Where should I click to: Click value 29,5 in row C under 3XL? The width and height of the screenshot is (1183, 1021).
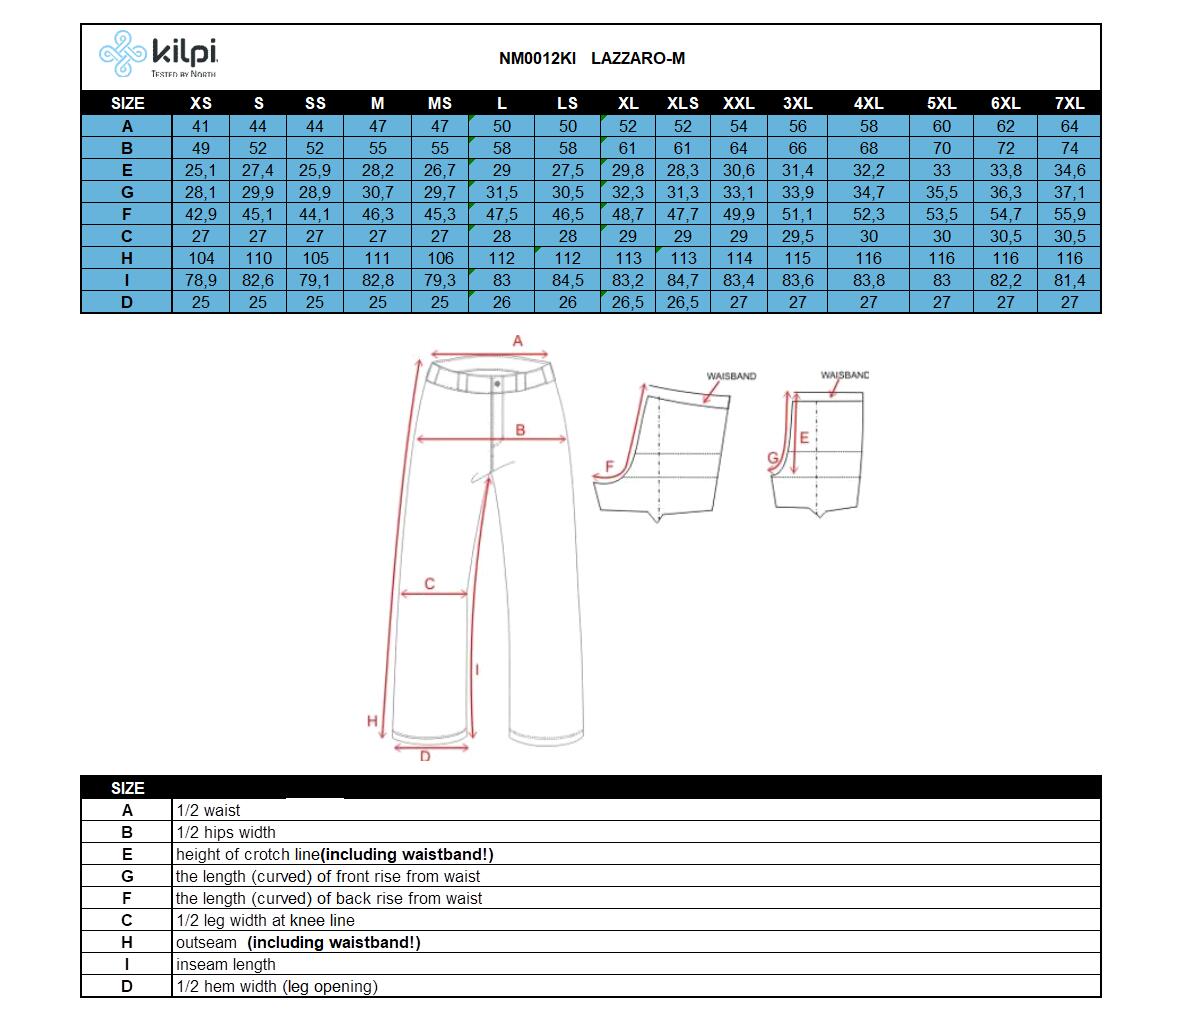coord(797,236)
